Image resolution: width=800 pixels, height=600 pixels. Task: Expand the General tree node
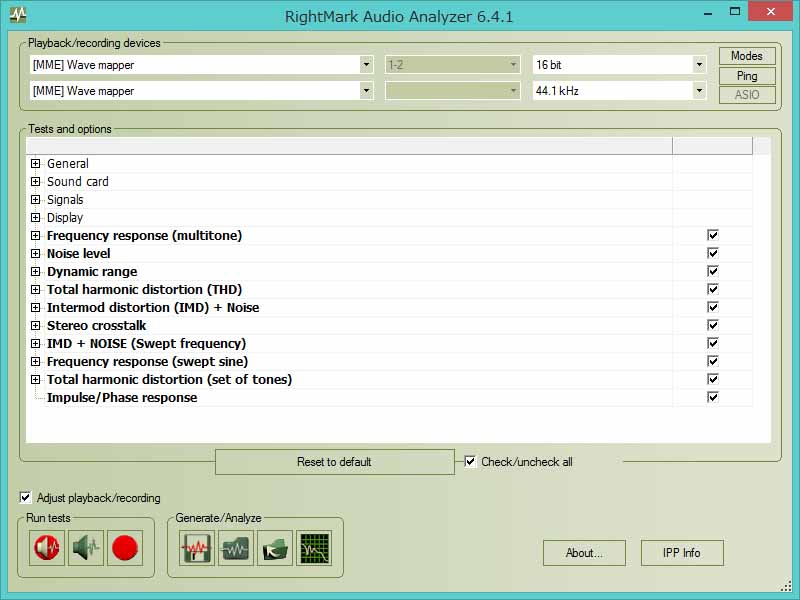[35, 164]
